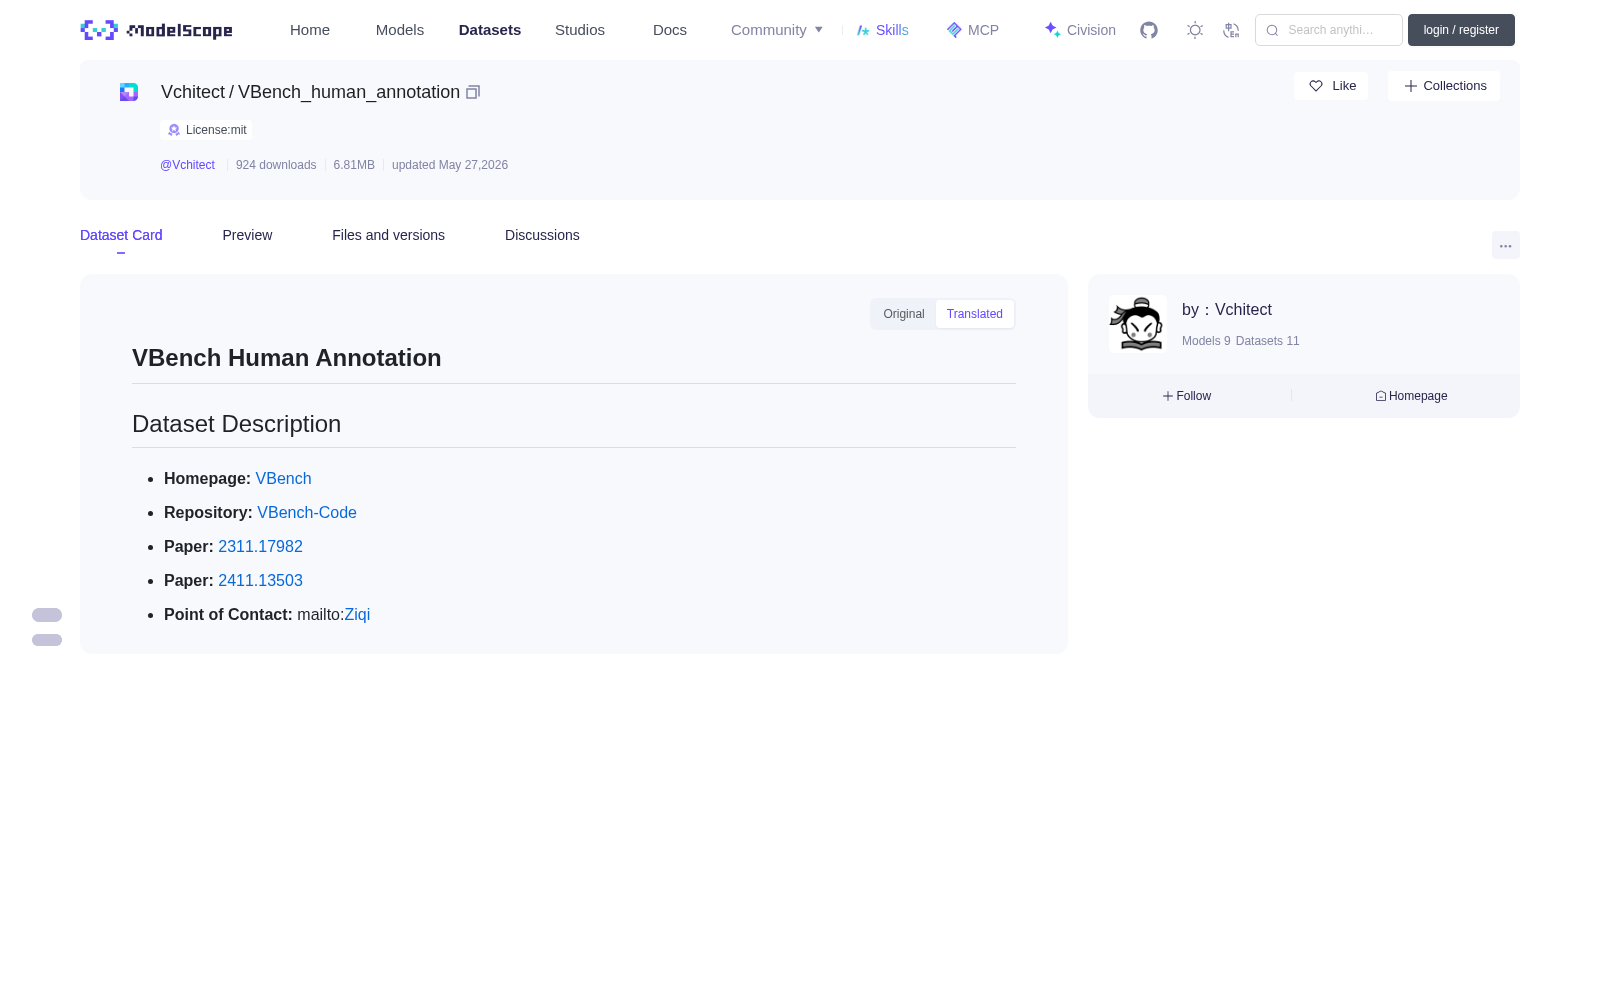Image resolution: width=1600 pixels, height=1000 pixels.
Task: Expand the Community dropdown menu
Action: click(x=777, y=30)
